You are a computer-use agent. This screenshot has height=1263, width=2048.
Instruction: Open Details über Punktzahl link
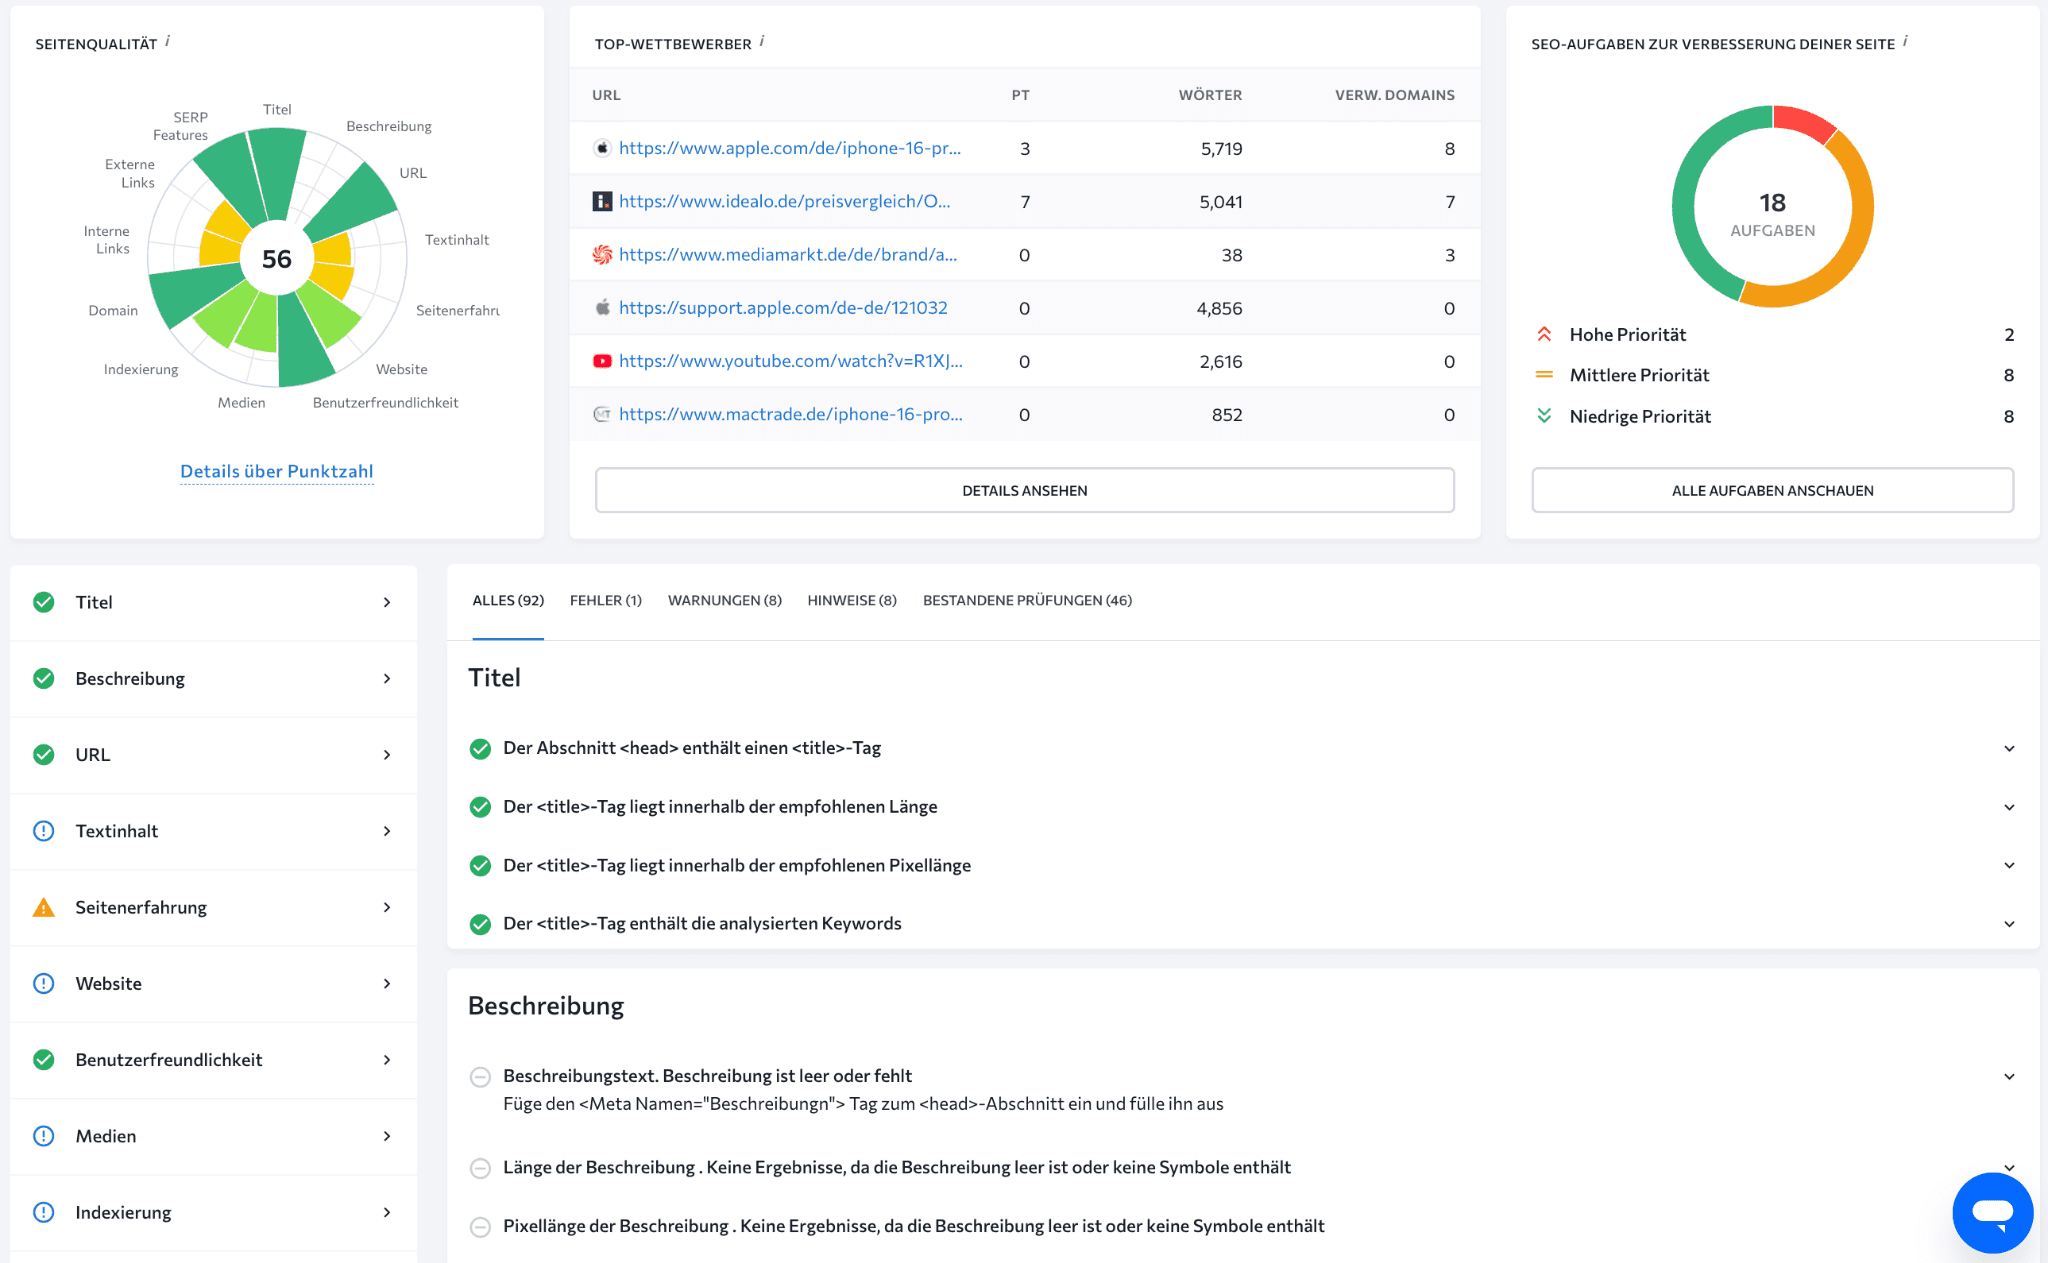coord(277,471)
